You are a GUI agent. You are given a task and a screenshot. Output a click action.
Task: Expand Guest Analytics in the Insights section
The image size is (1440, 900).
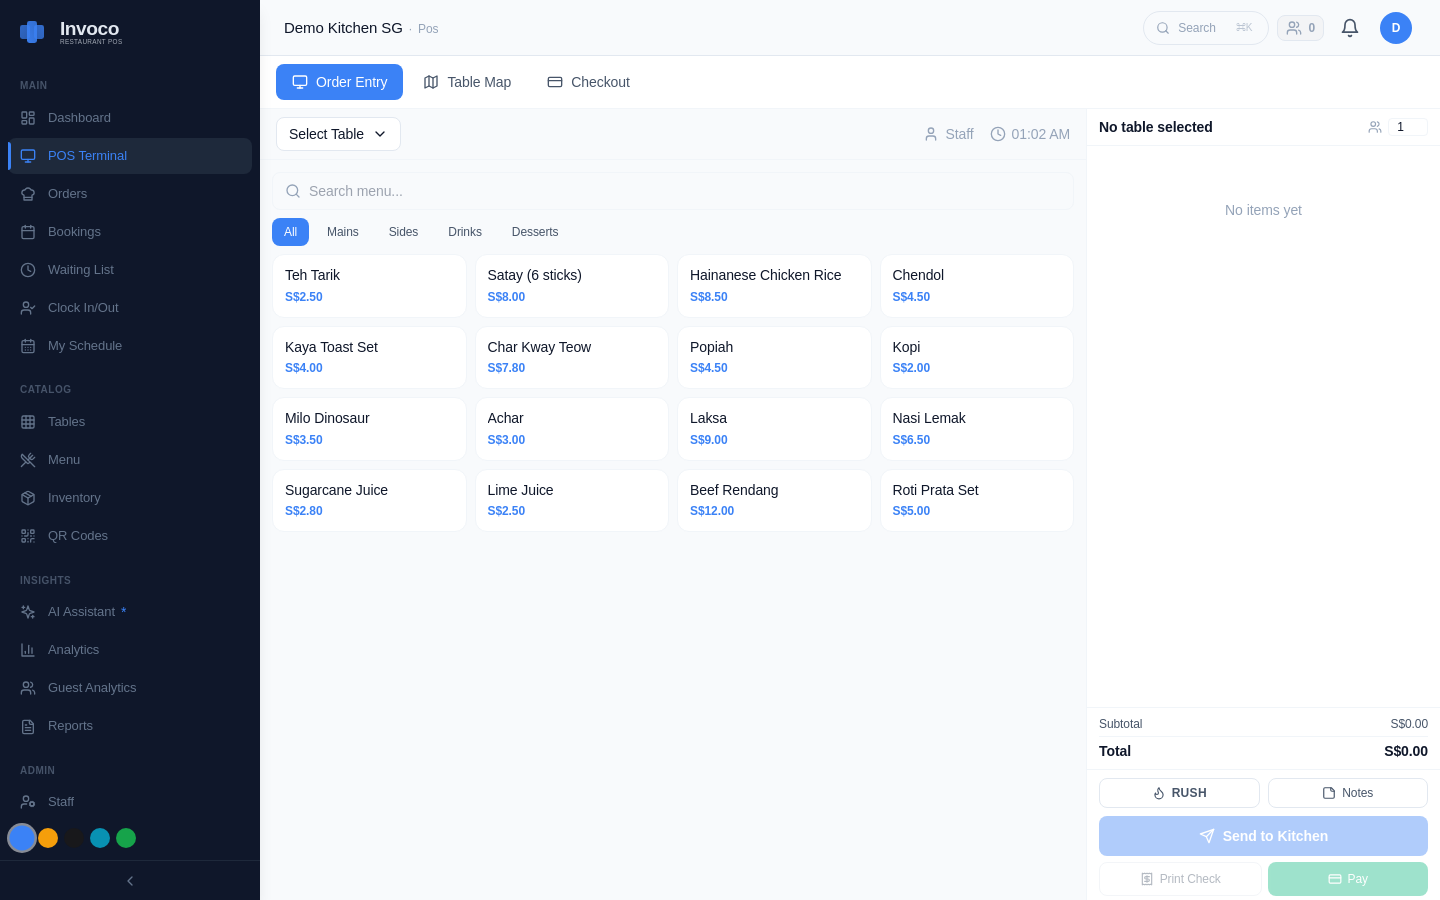tap(91, 687)
